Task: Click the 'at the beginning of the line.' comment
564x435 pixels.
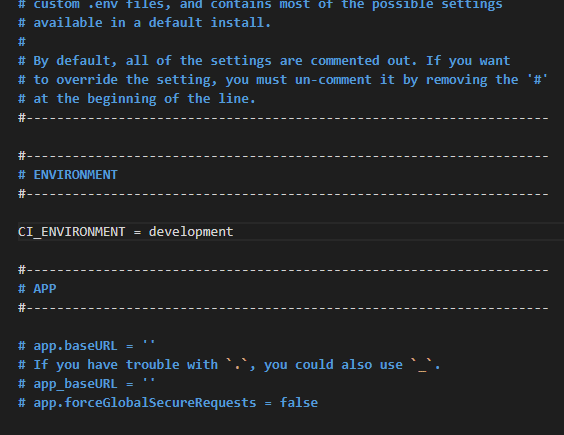Action: coord(137,99)
